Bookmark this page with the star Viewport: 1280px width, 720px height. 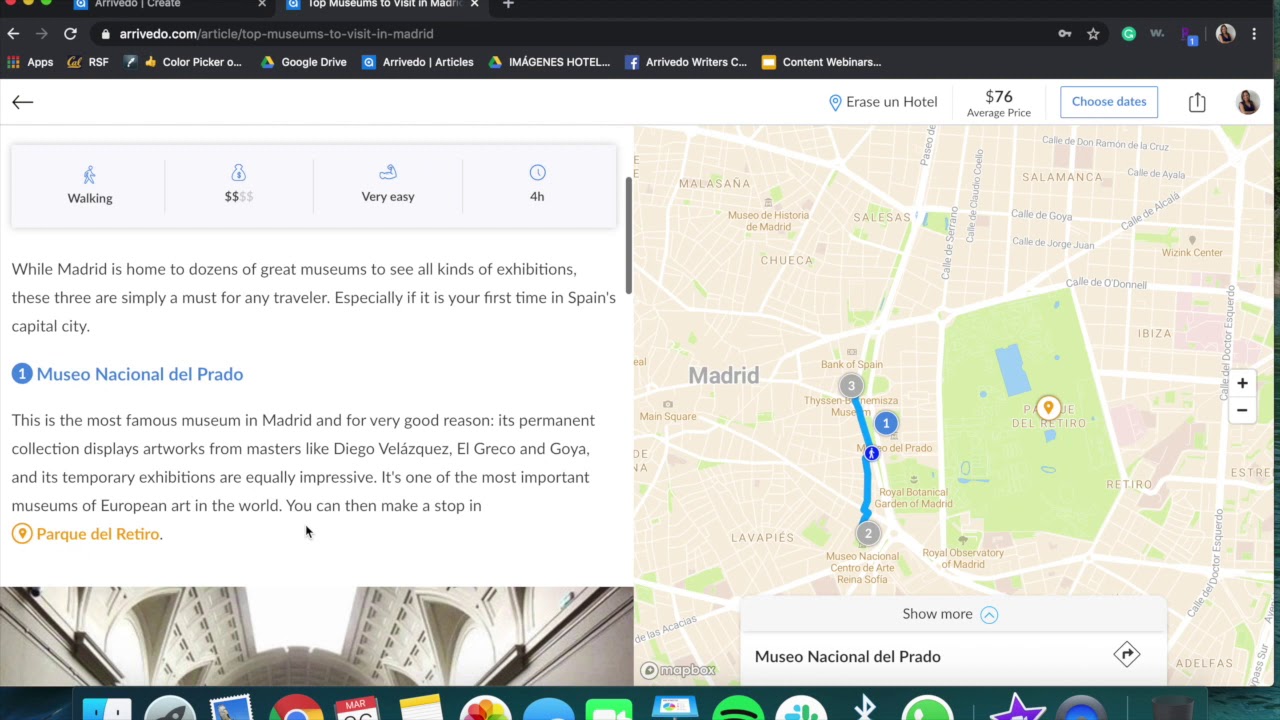coord(1093,33)
